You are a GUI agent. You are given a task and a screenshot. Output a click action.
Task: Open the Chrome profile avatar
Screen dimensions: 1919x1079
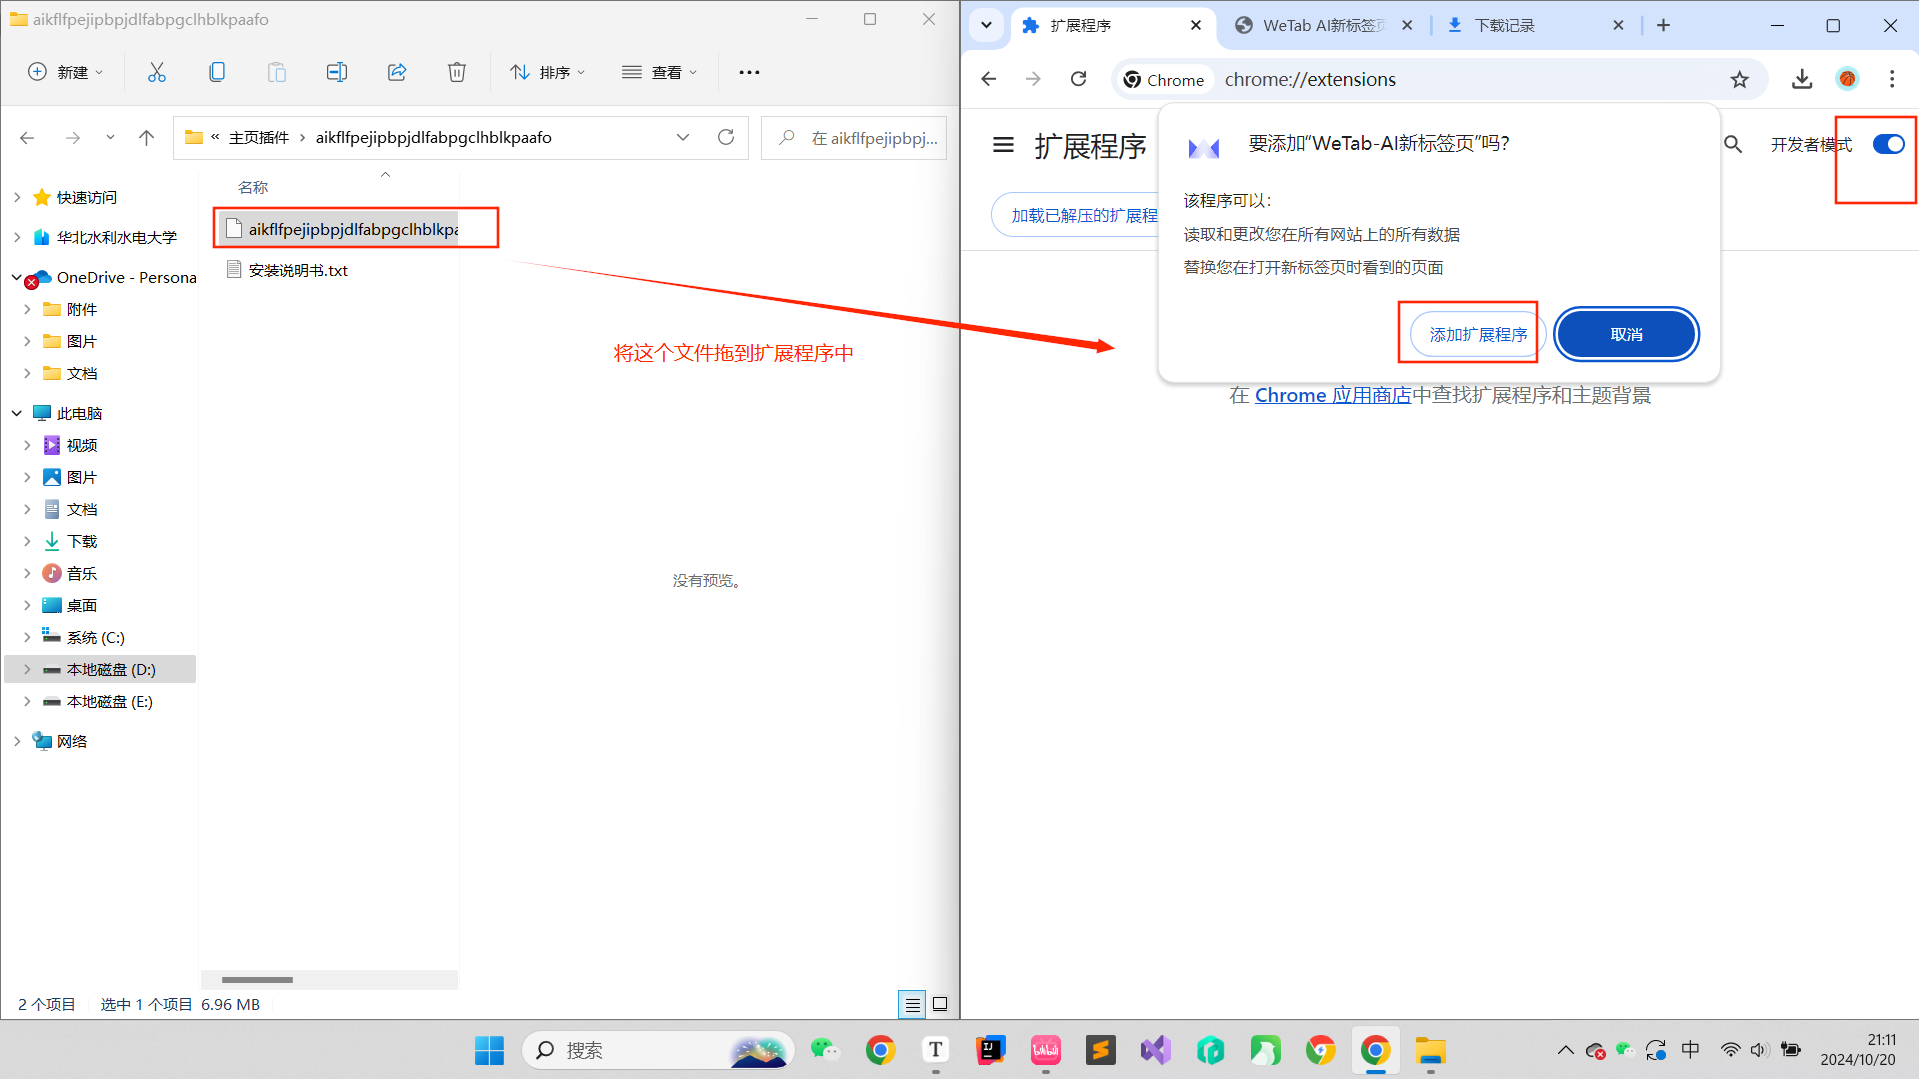coord(1847,79)
